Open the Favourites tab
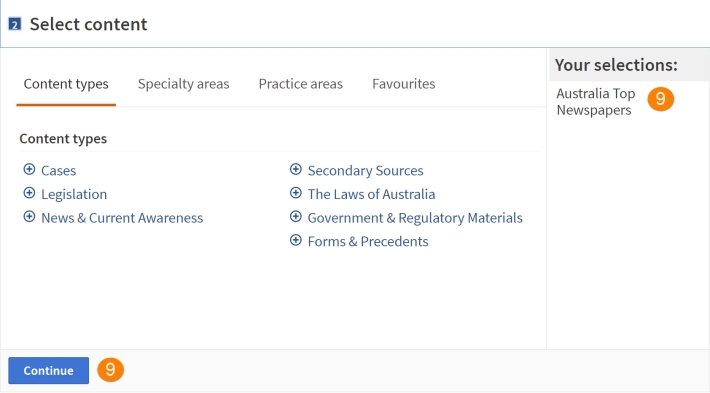This screenshot has height=393, width=710. pos(403,84)
